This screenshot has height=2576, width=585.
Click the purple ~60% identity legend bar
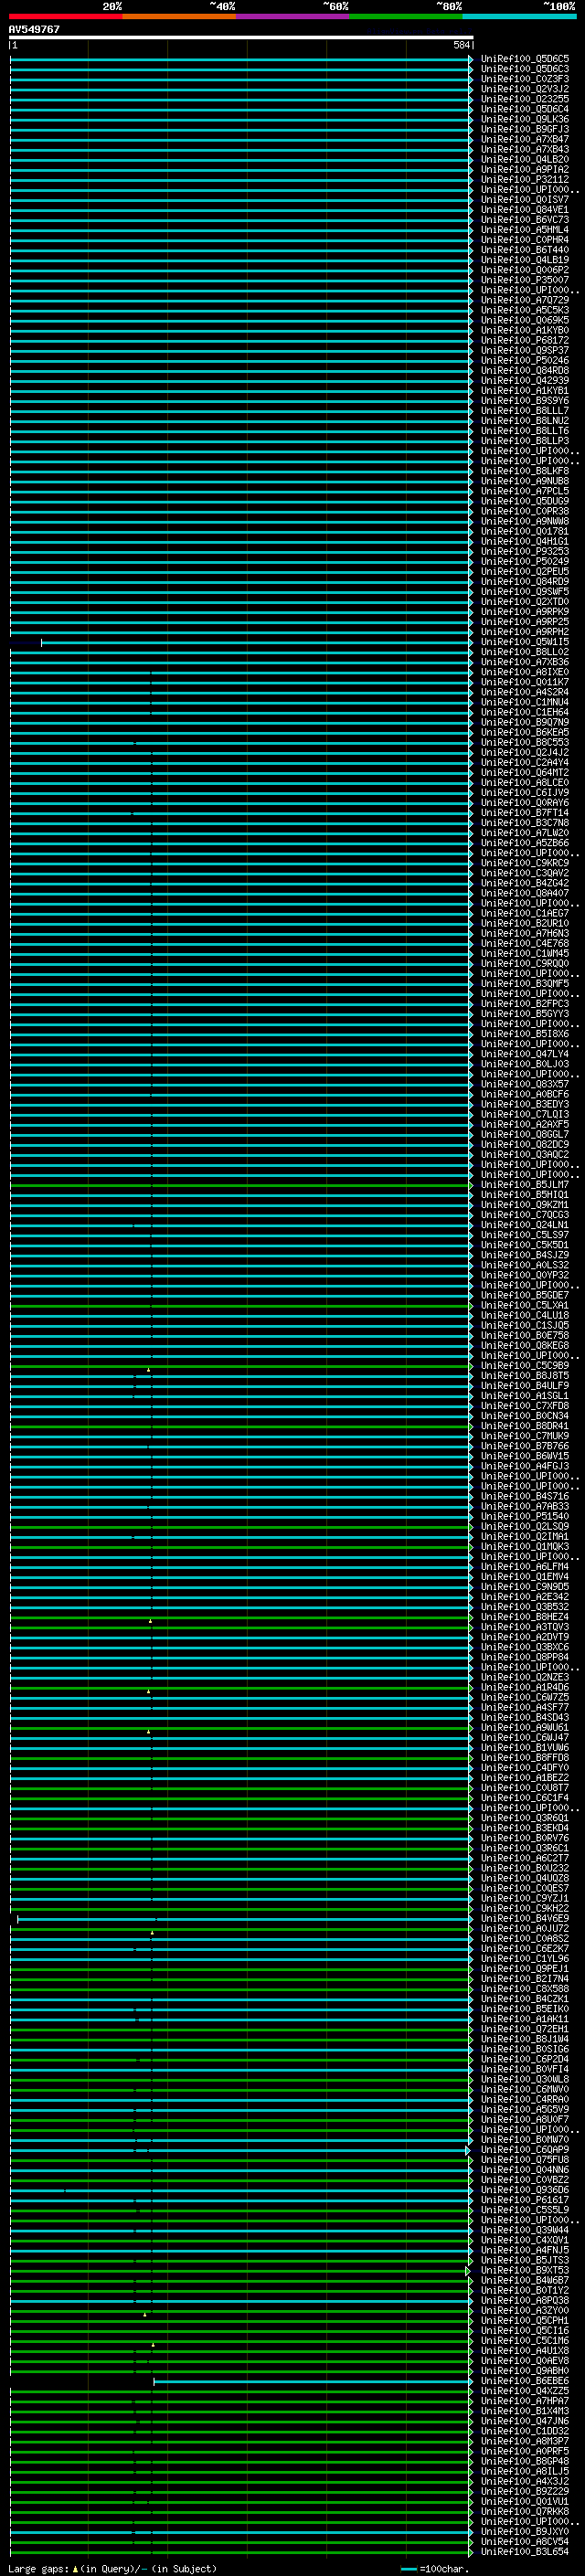point(293,16)
